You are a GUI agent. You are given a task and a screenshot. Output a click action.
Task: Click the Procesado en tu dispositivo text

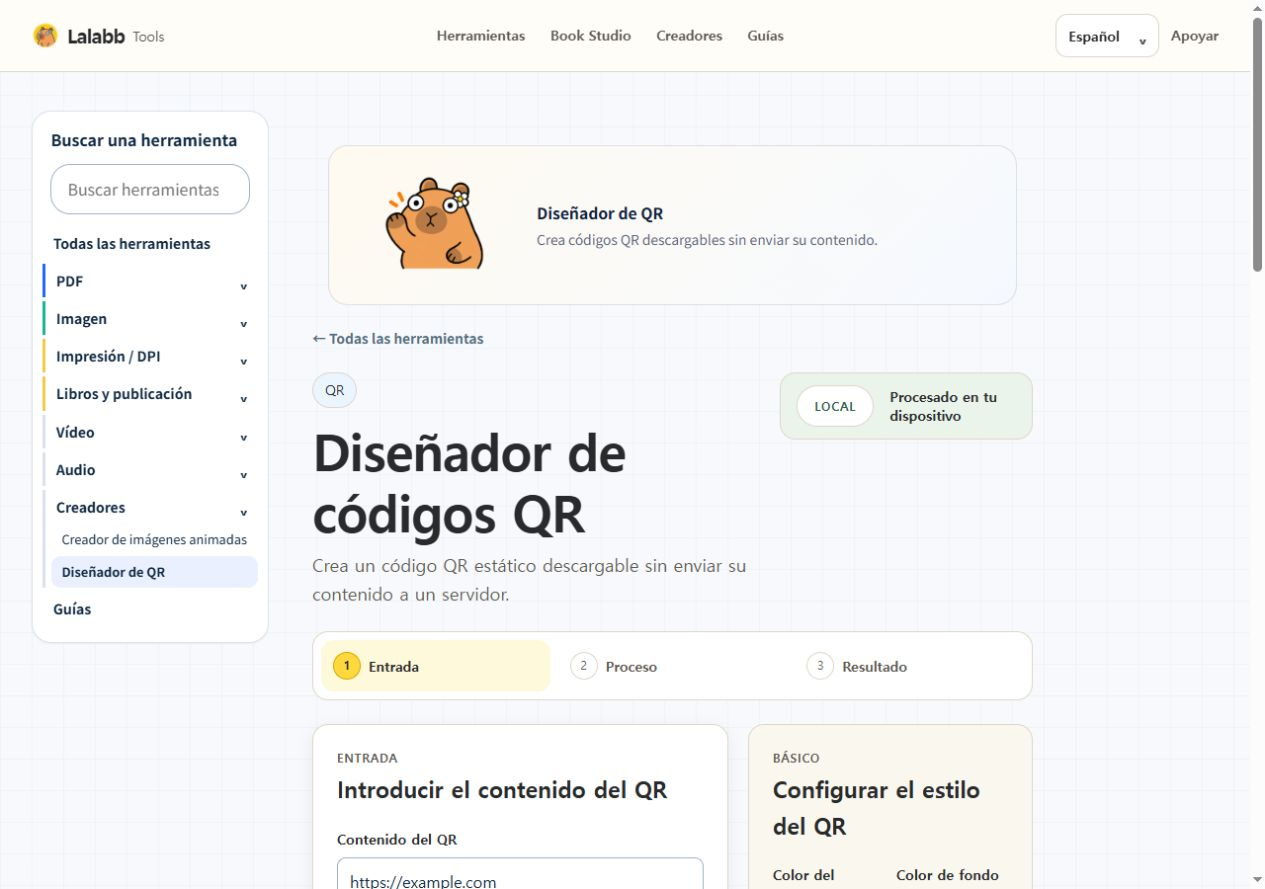(943, 406)
